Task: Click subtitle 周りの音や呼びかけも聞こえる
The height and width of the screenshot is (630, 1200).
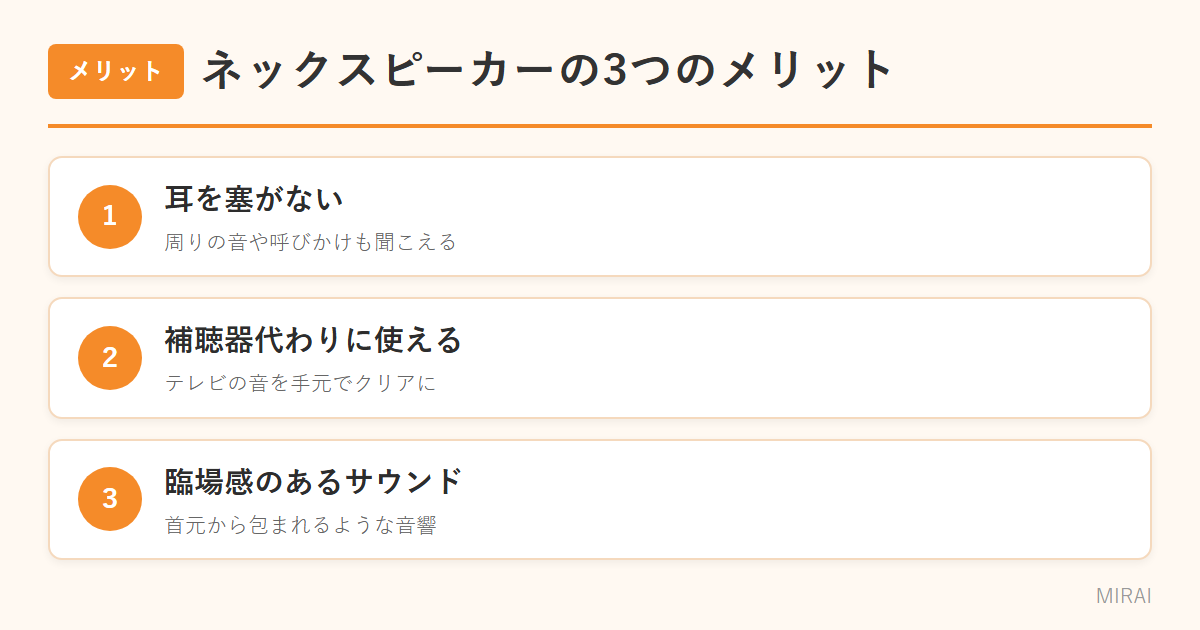Action: coord(311,242)
